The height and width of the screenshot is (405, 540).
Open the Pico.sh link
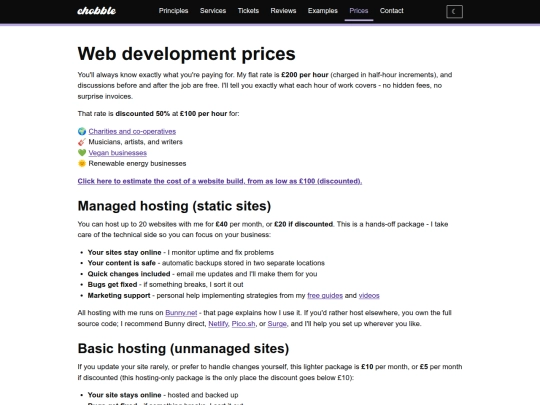click(243, 324)
